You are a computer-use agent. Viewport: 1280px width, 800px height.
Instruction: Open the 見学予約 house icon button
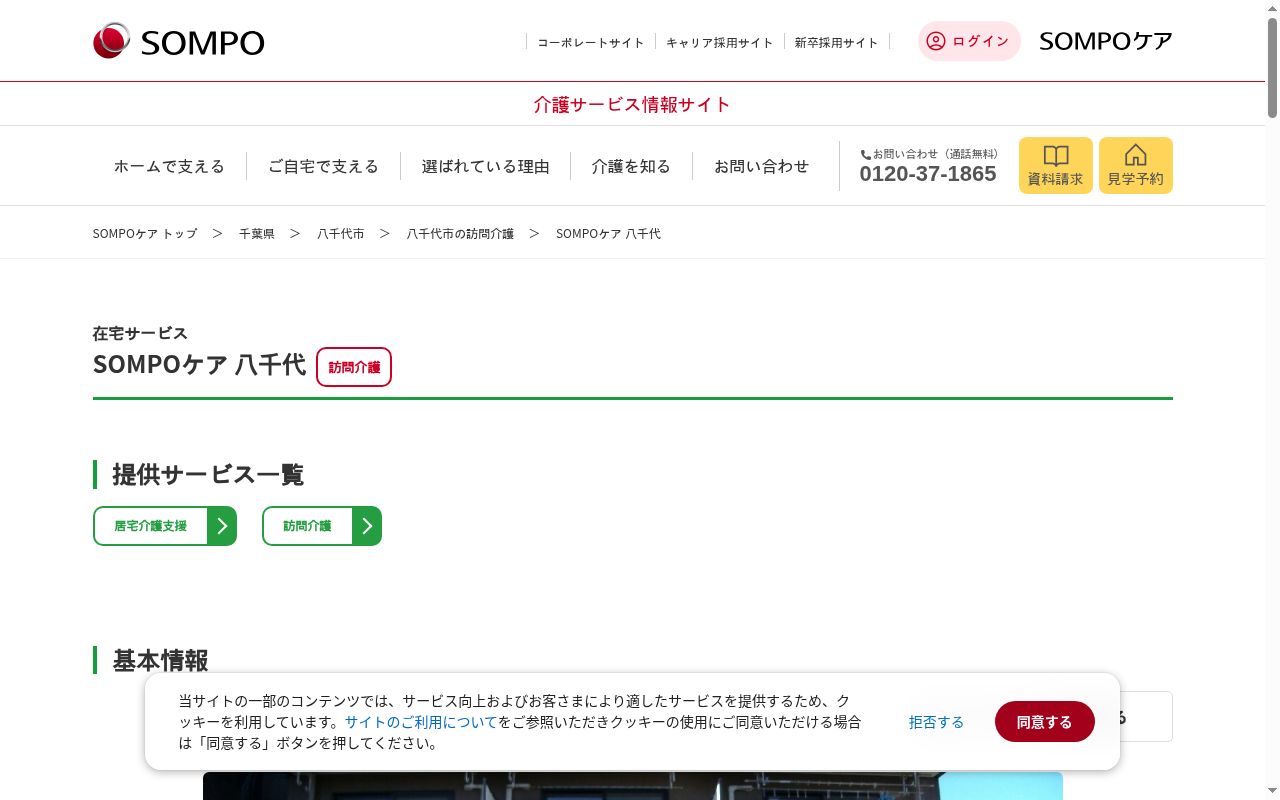[1136, 165]
